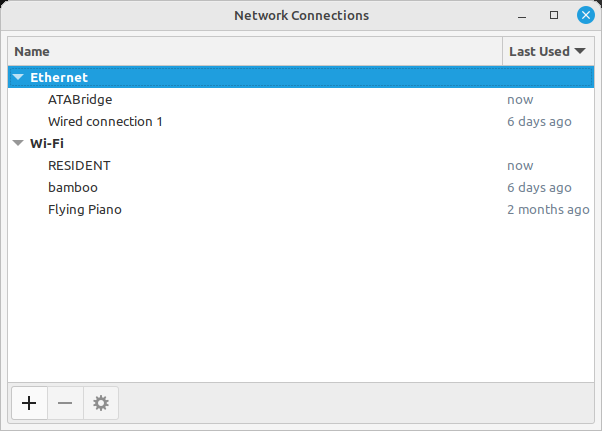602x431 pixels.
Task: Collapse the Wi-Fi group triangle
Action: tap(18, 143)
